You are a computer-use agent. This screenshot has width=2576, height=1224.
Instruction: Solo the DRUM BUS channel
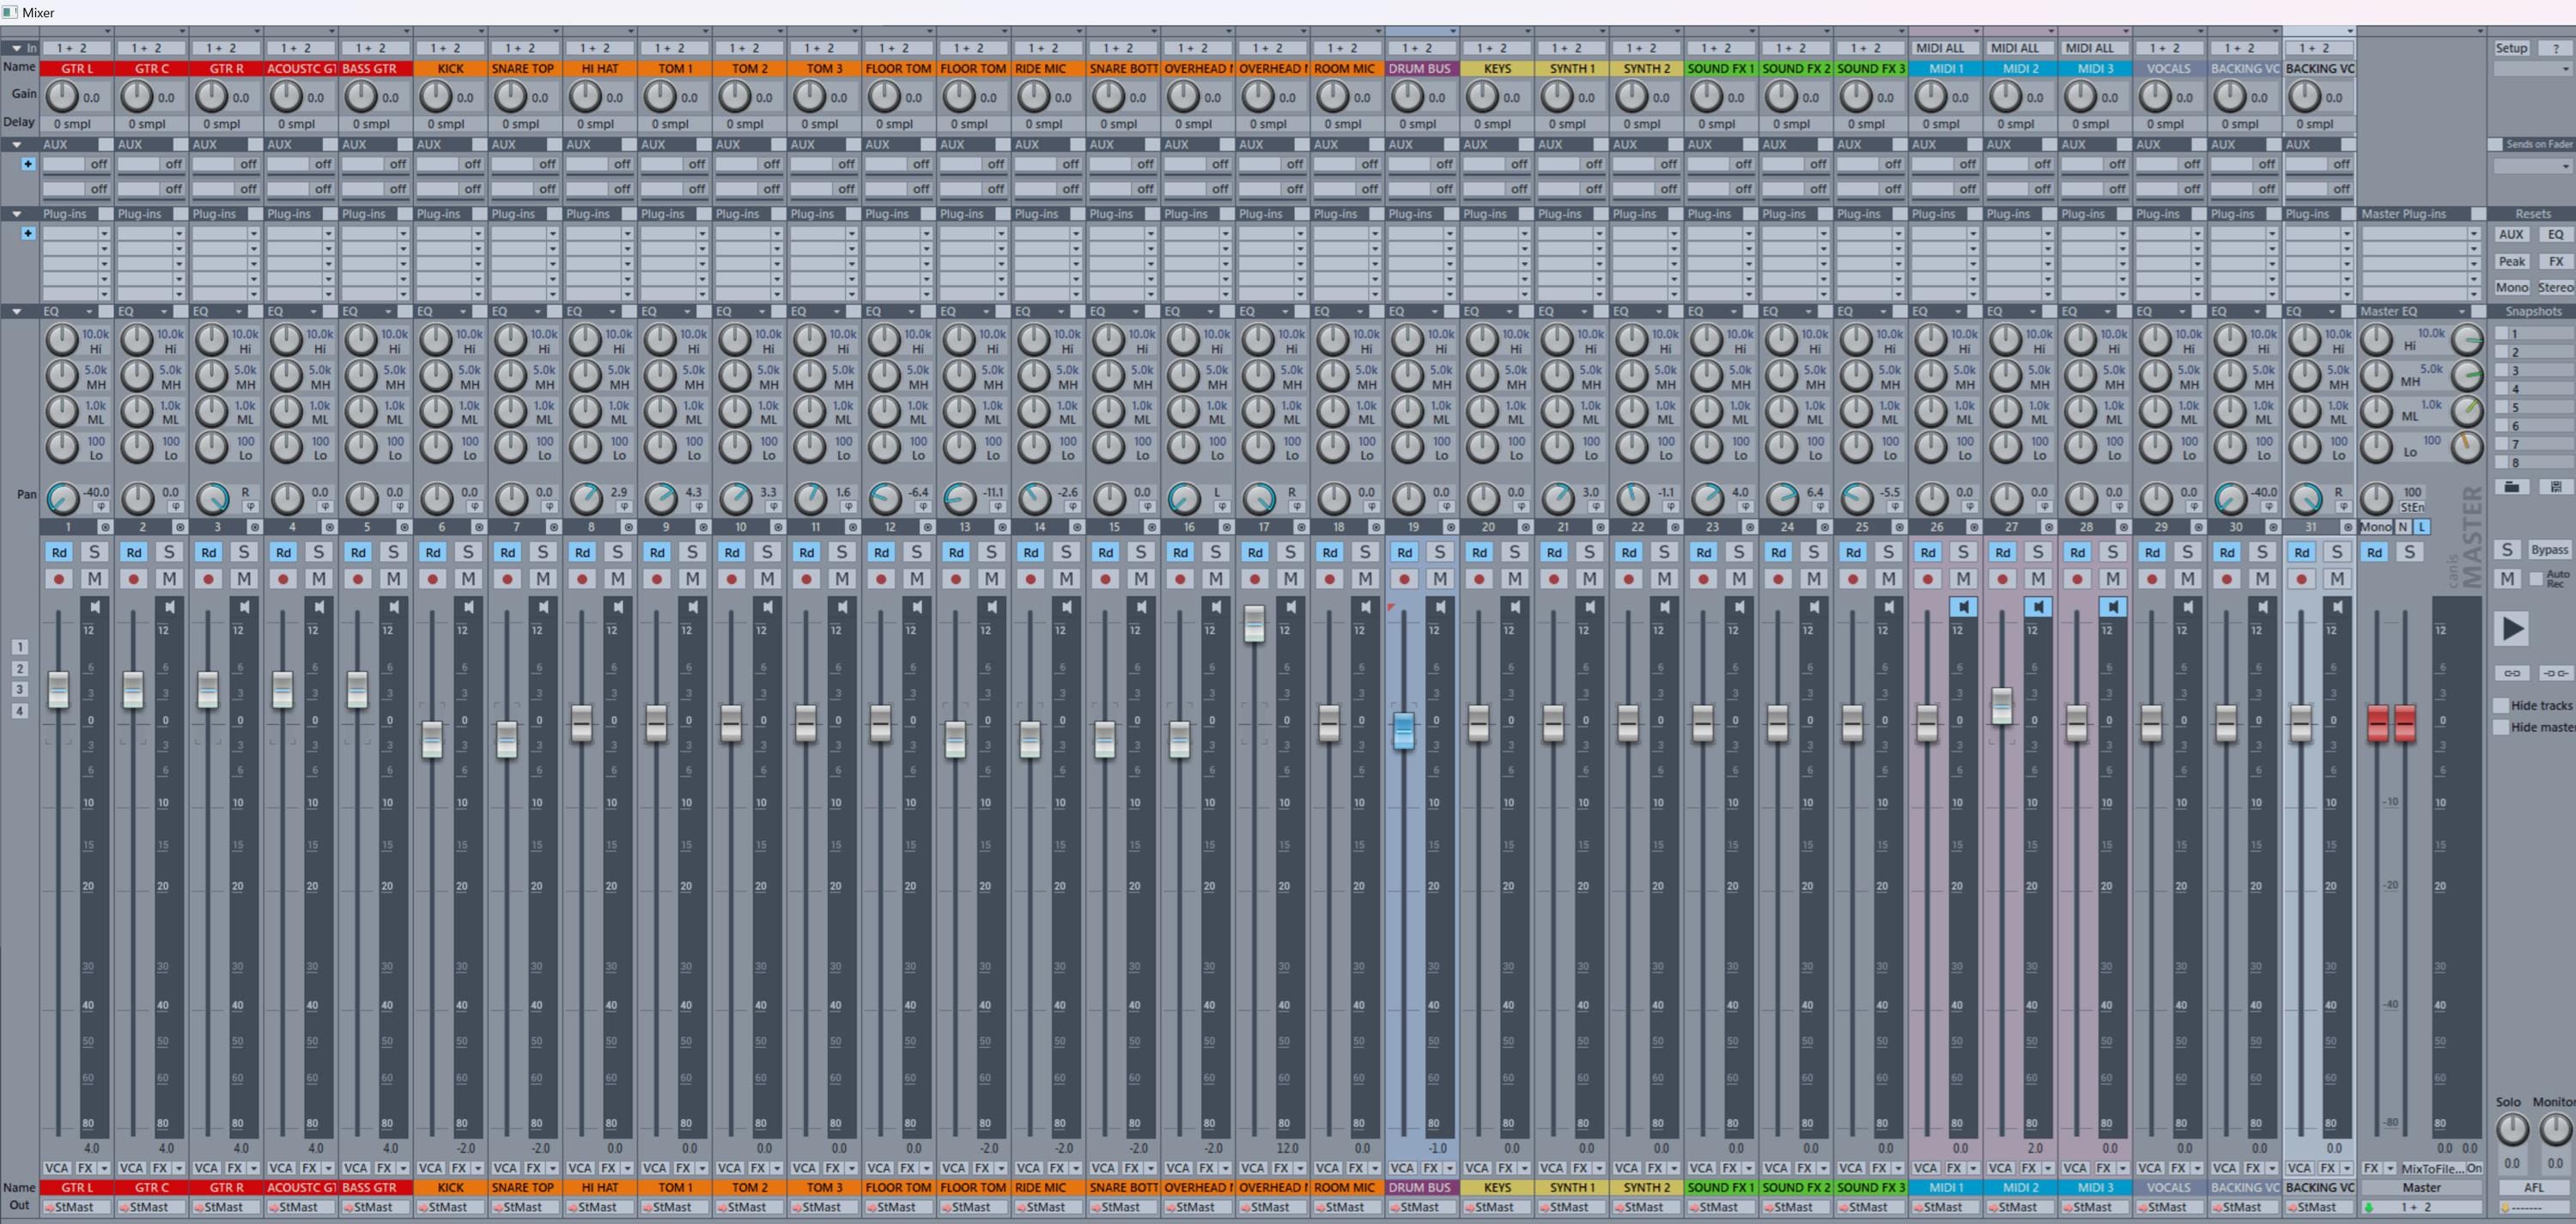(1440, 552)
